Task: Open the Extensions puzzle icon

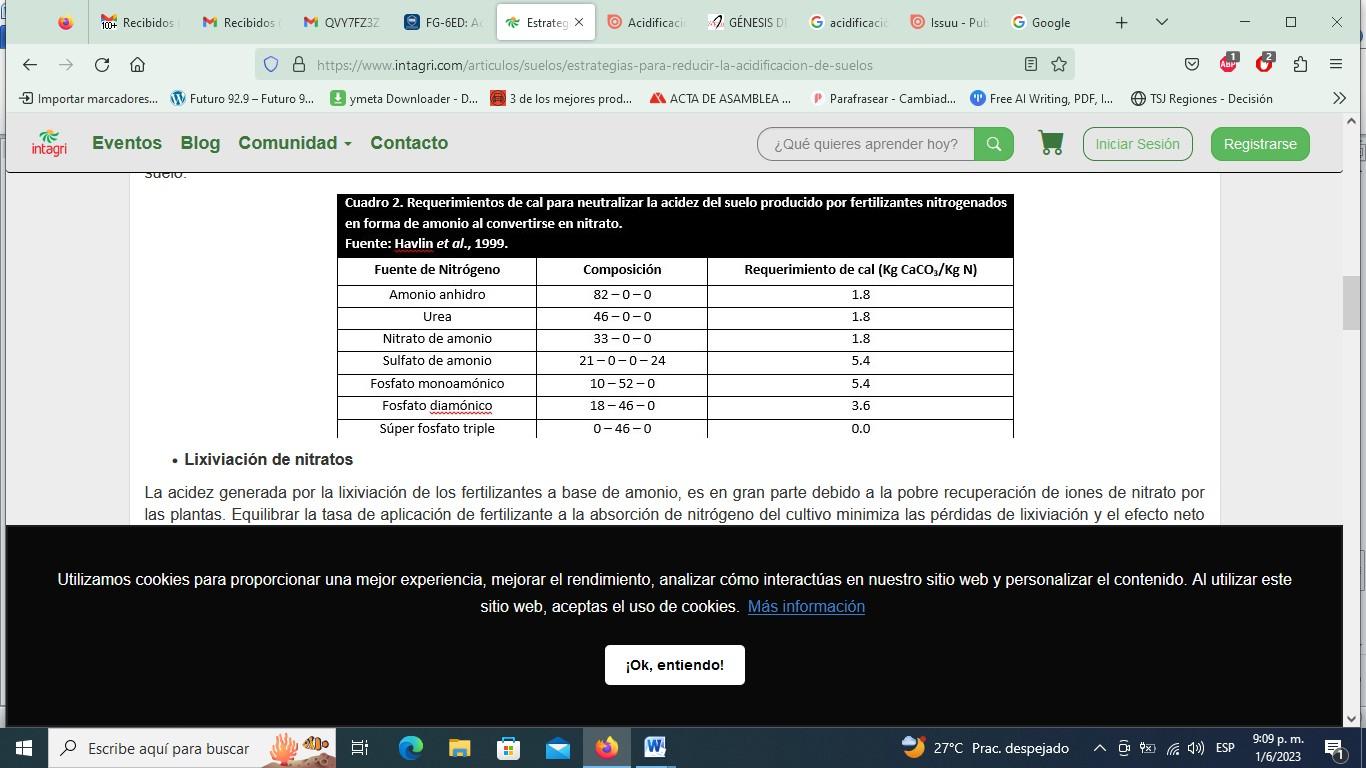Action: point(1300,64)
